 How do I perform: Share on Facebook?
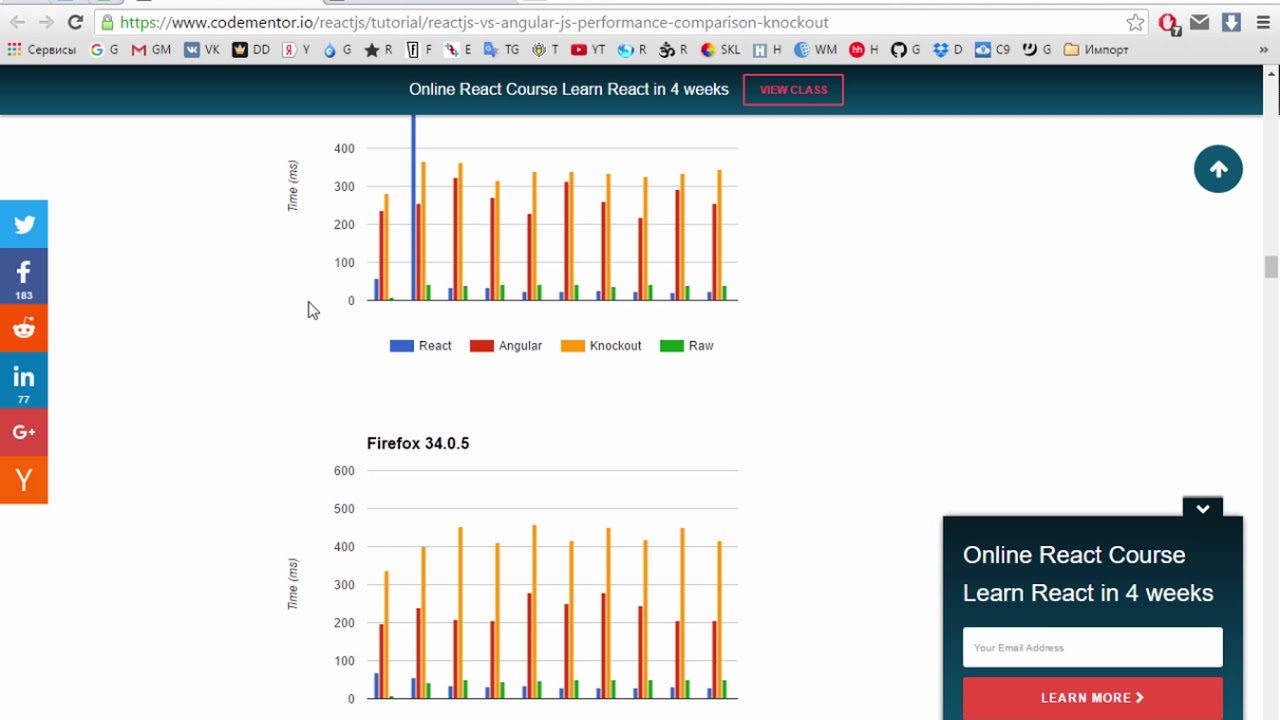click(24, 277)
